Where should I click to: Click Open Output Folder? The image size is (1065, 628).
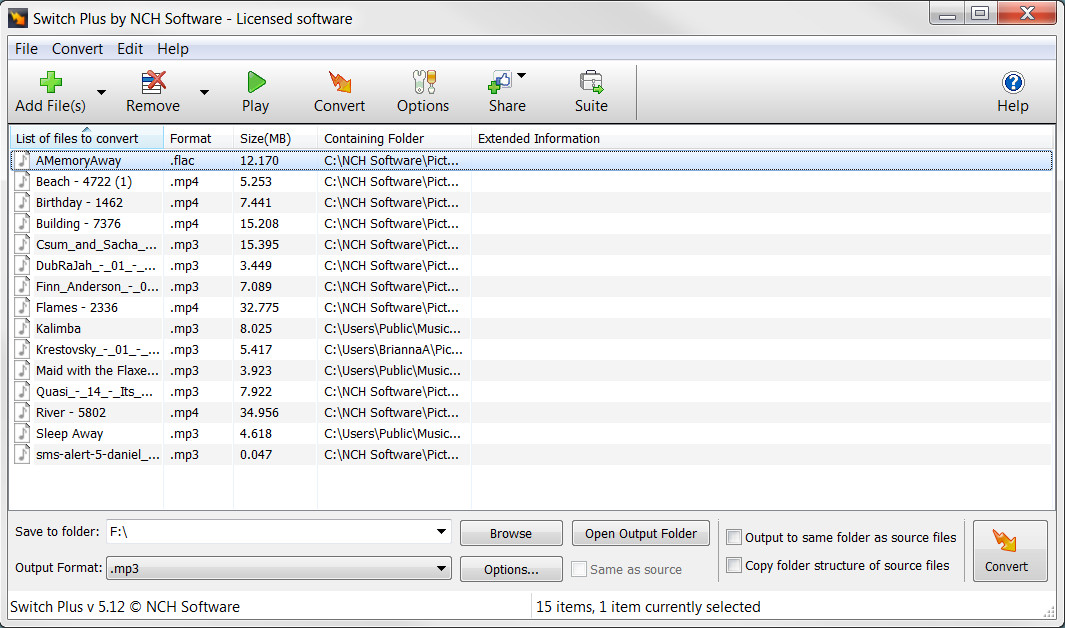tap(640, 533)
